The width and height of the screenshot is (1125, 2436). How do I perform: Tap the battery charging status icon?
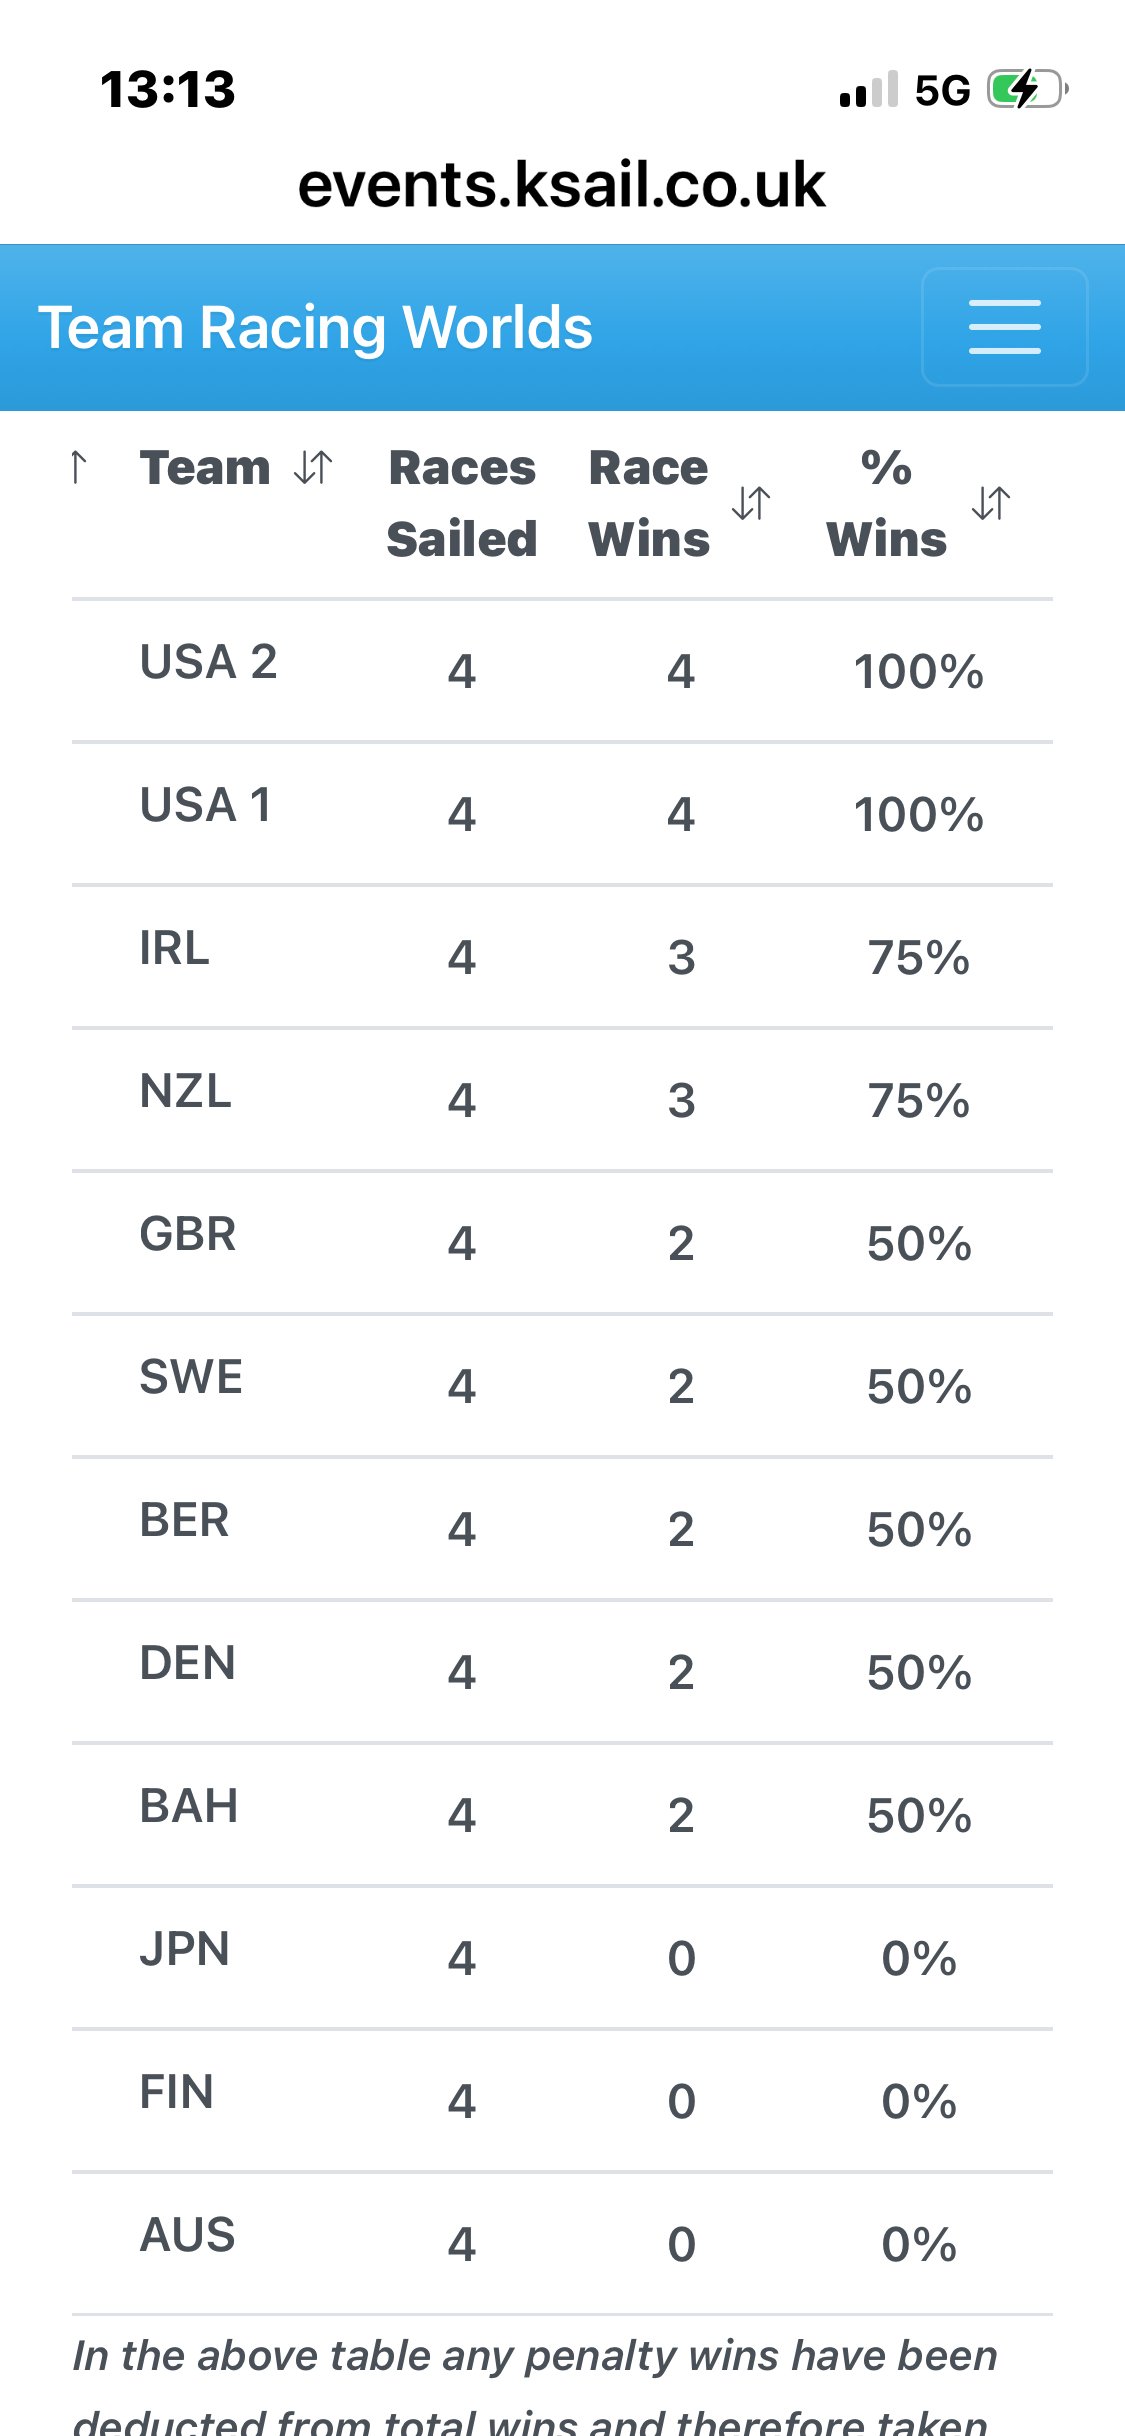click(x=1028, y=89)
